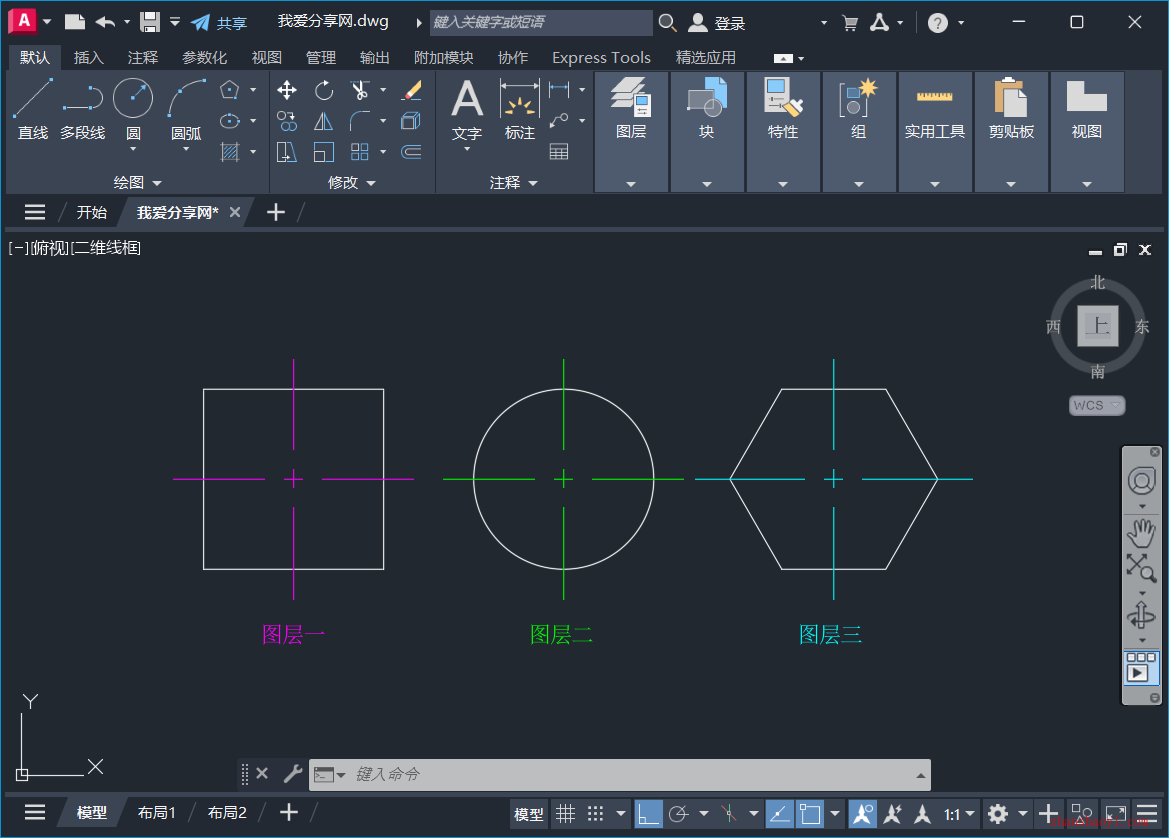Click the 文字 text tool
This screenshot has width=1169, height=838.
point(467,110)
